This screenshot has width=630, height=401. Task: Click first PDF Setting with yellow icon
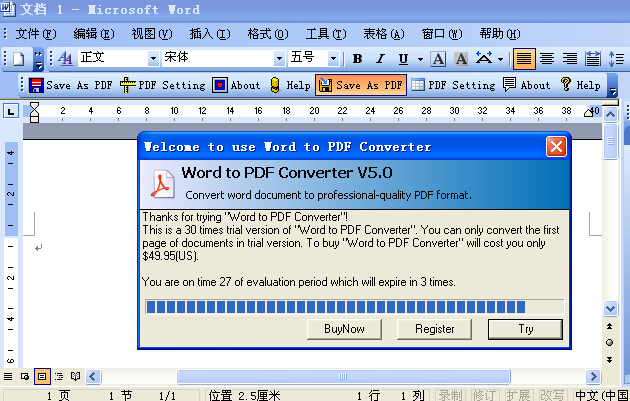(x=163, y=85)
